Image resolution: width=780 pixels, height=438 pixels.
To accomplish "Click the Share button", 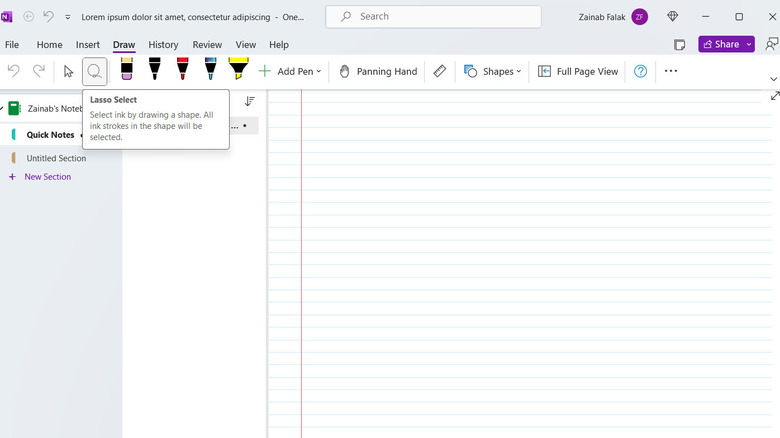I will coord(726,44).
